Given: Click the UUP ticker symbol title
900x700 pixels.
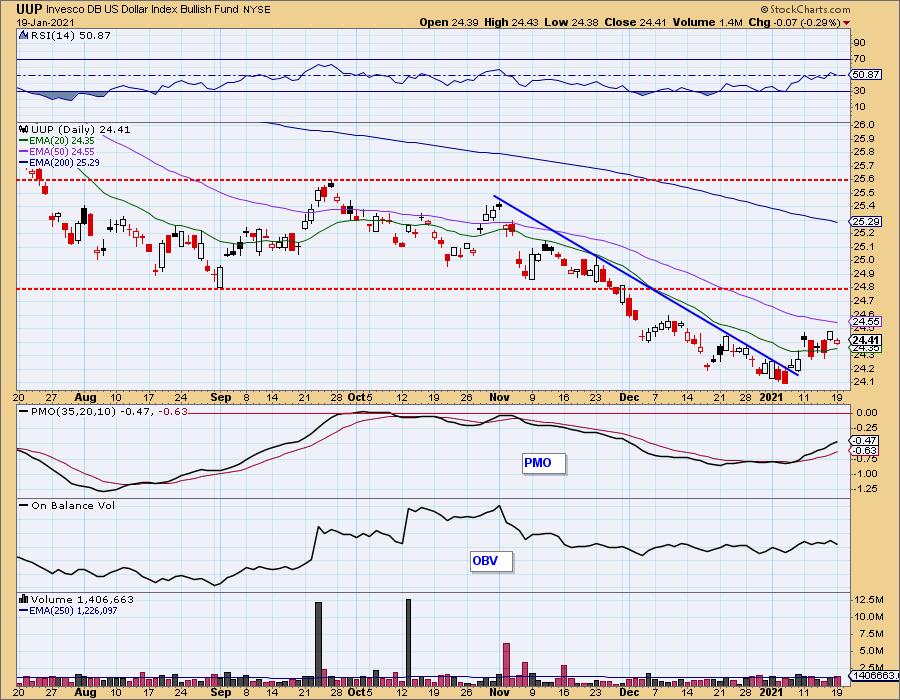Looking at the screenshot, I should pyautogui.click(x=29, y=9).
